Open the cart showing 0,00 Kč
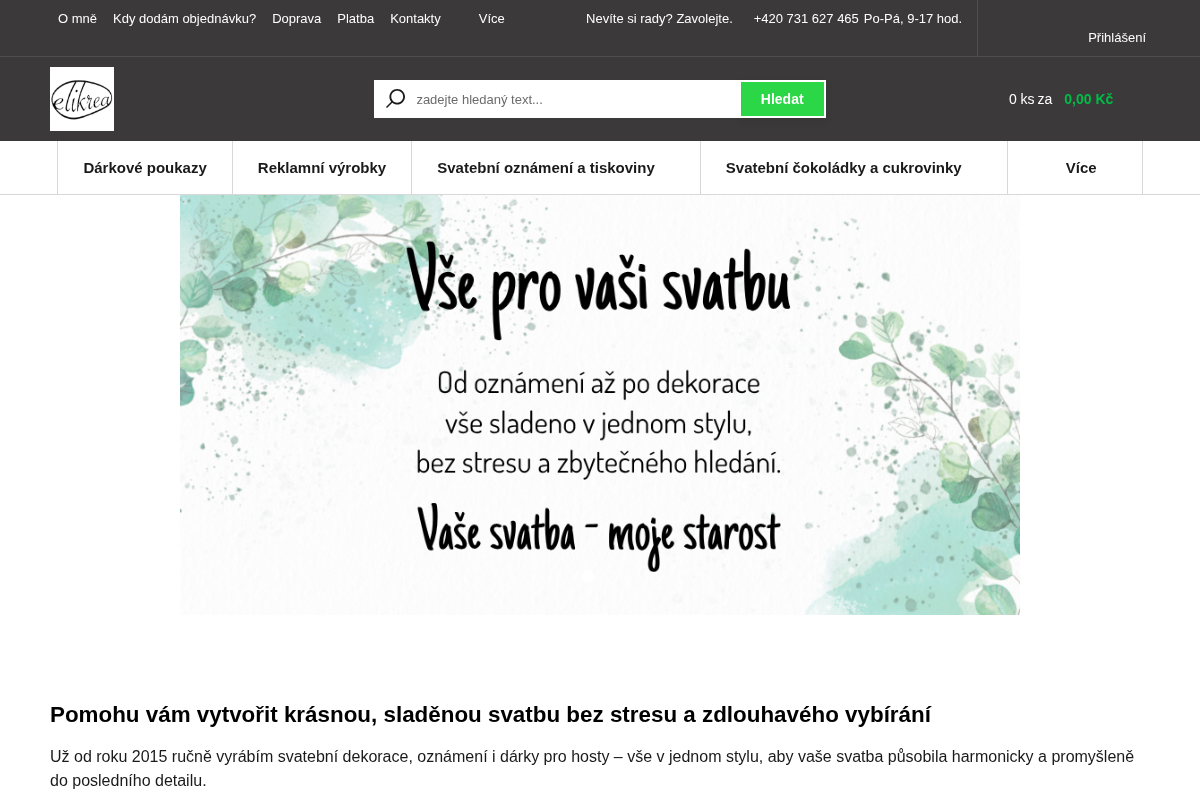1200x800 pixels. click(1061, 99)
